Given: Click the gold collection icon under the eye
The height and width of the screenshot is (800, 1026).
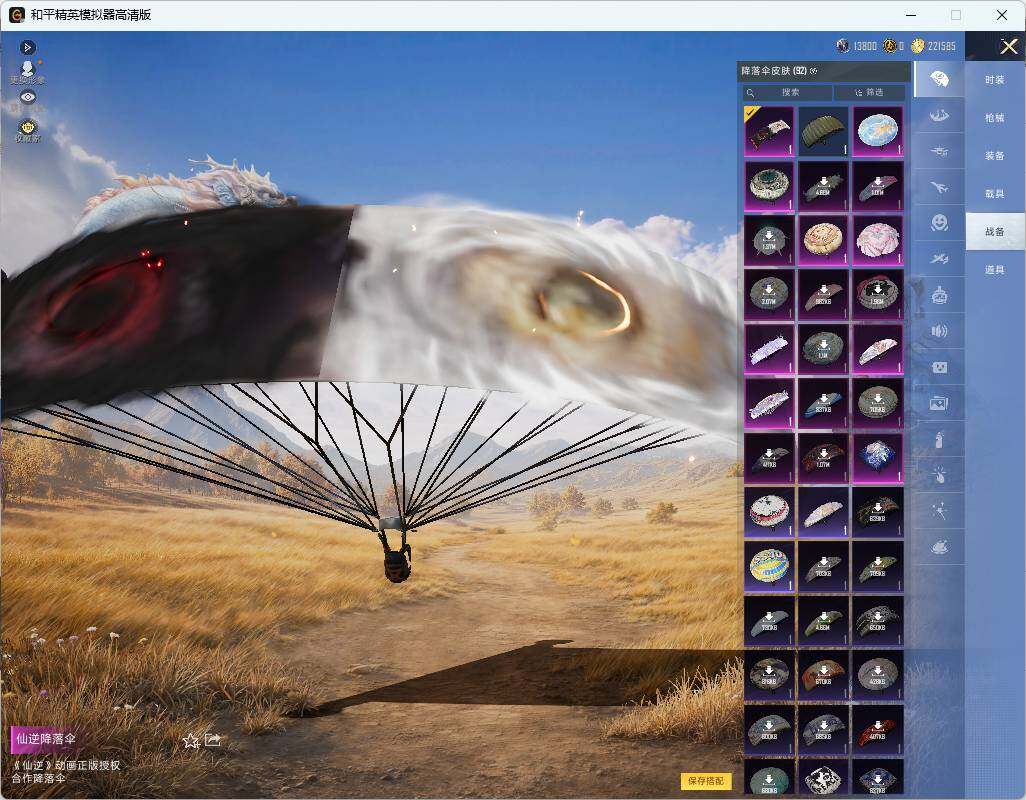Looking at the screenshot, I should coord(27,129).
